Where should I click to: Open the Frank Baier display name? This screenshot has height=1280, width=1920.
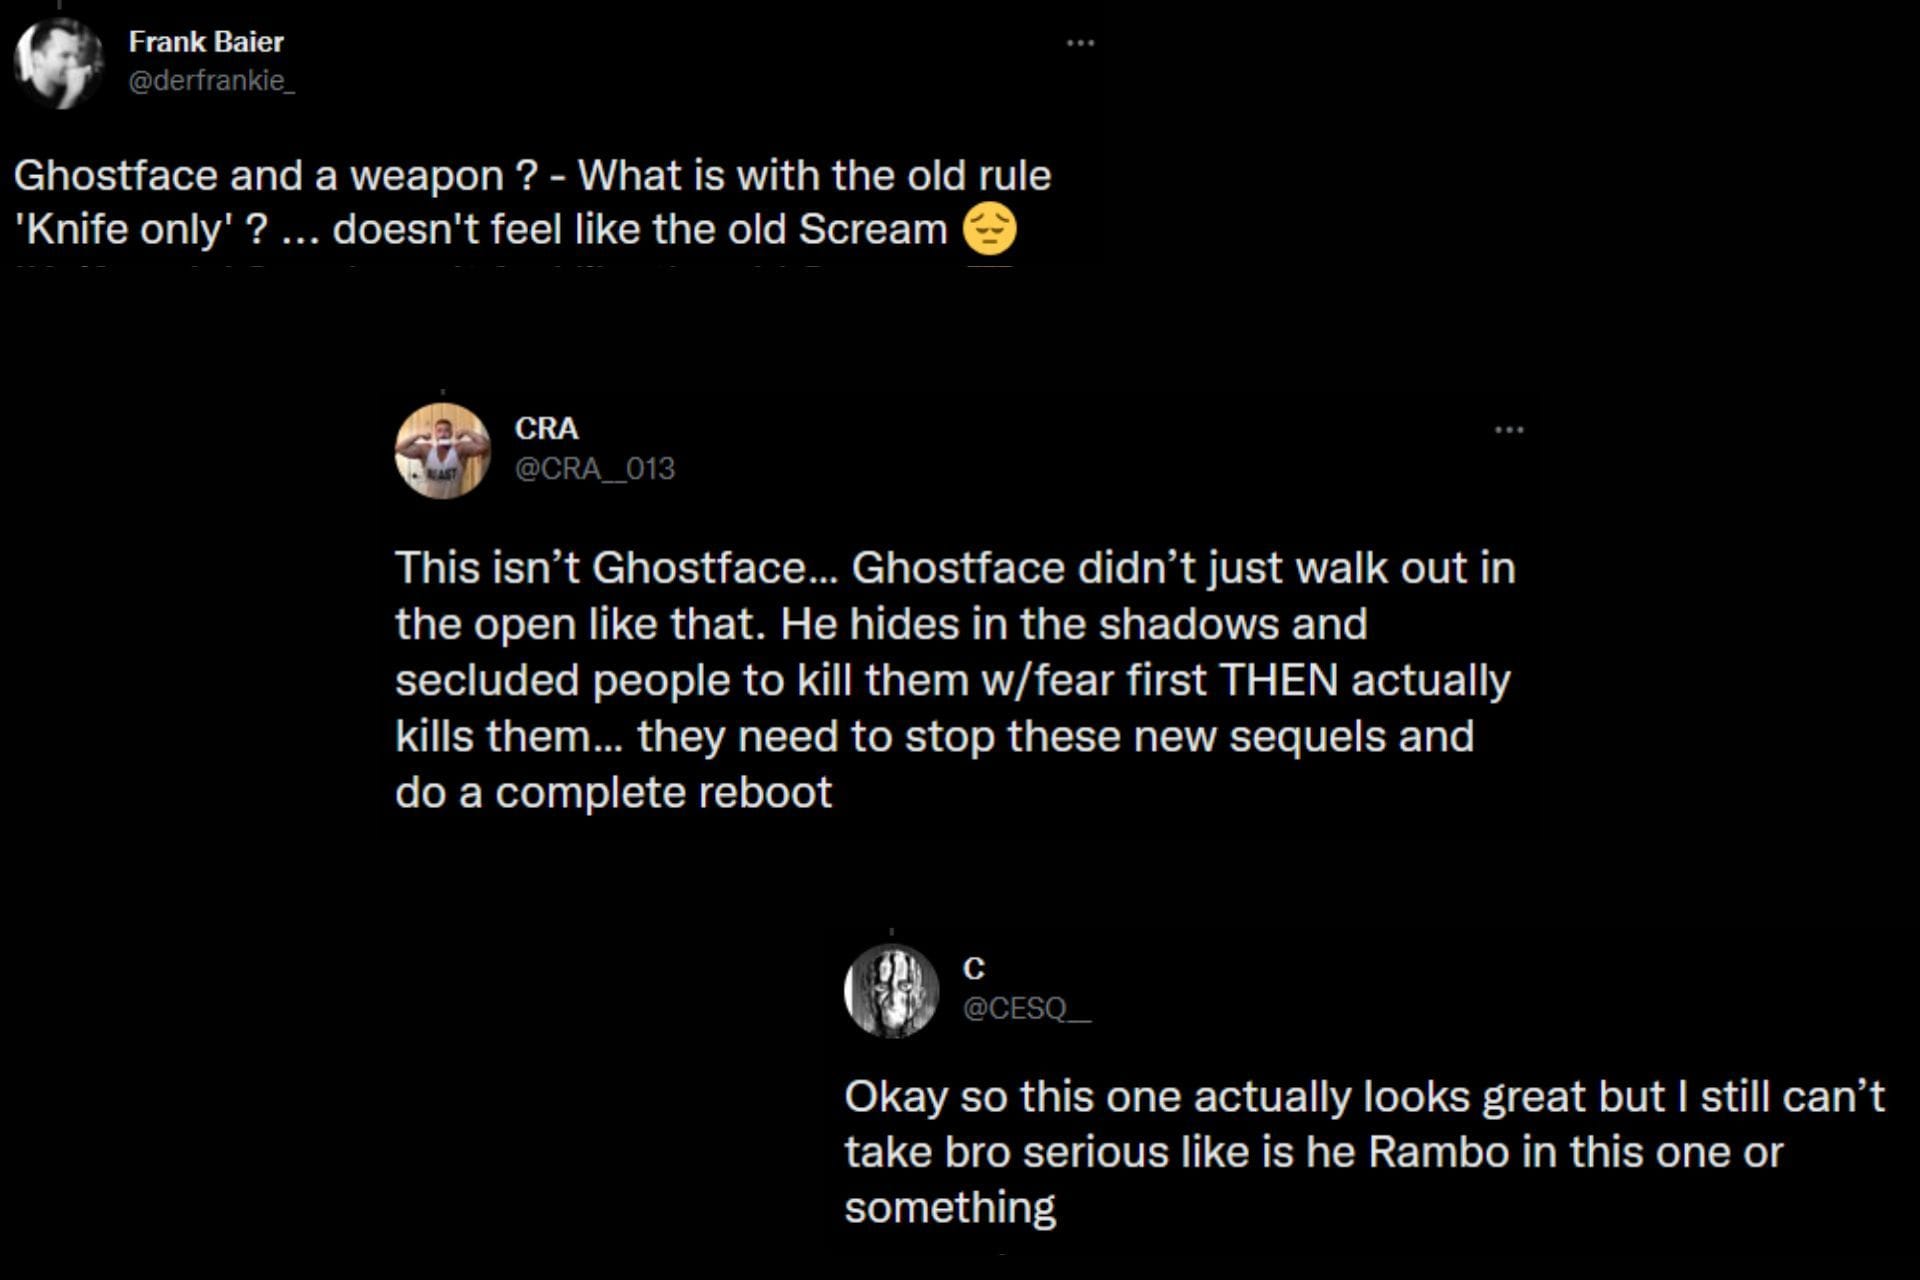click(206, 42)
